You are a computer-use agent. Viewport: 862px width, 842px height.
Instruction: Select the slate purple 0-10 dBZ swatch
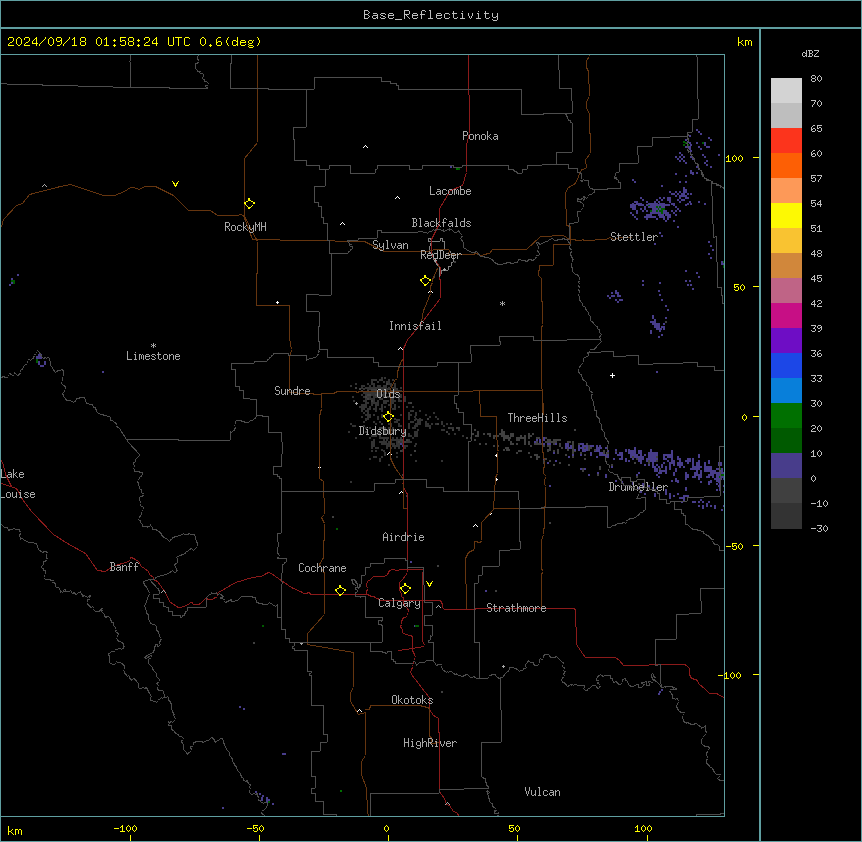(x=786, y=466)
